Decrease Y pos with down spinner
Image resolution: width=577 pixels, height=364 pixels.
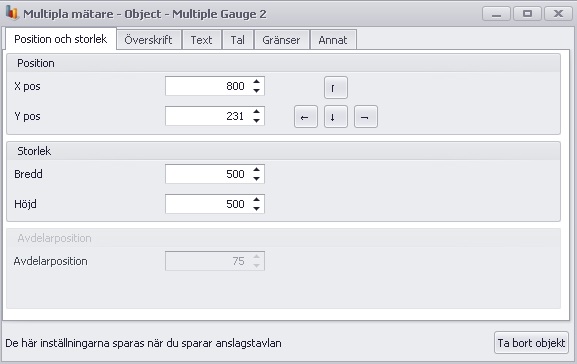[x=256, y=120]
